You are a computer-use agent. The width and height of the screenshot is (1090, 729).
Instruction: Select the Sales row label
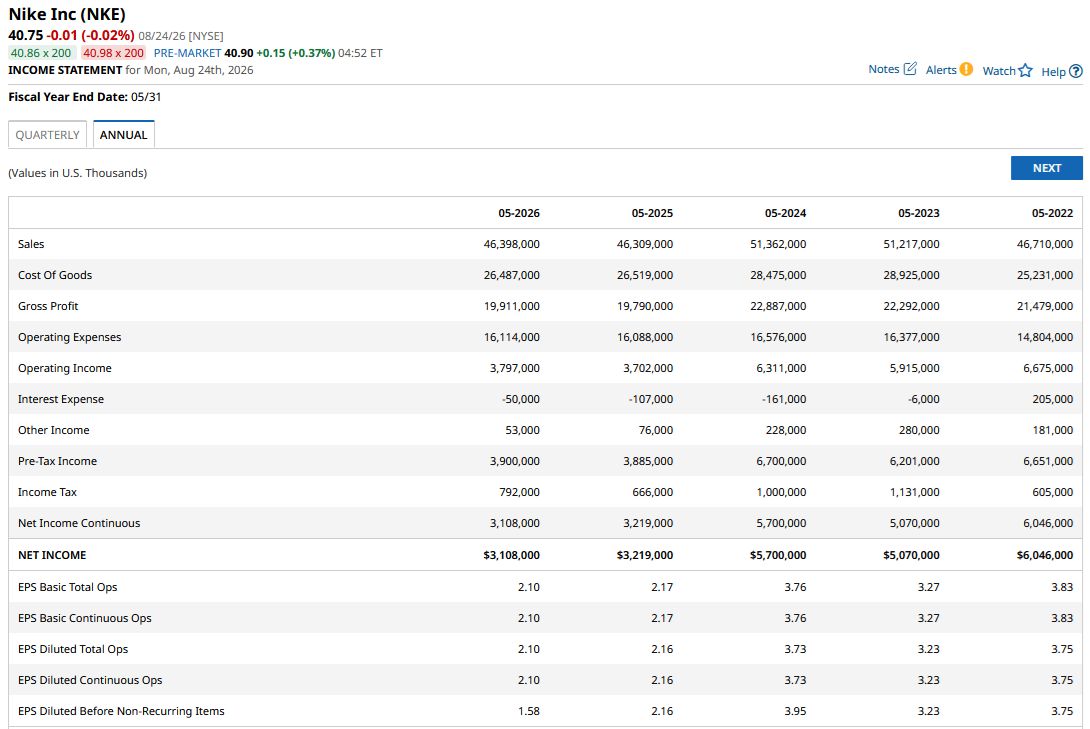coord(31,244)
